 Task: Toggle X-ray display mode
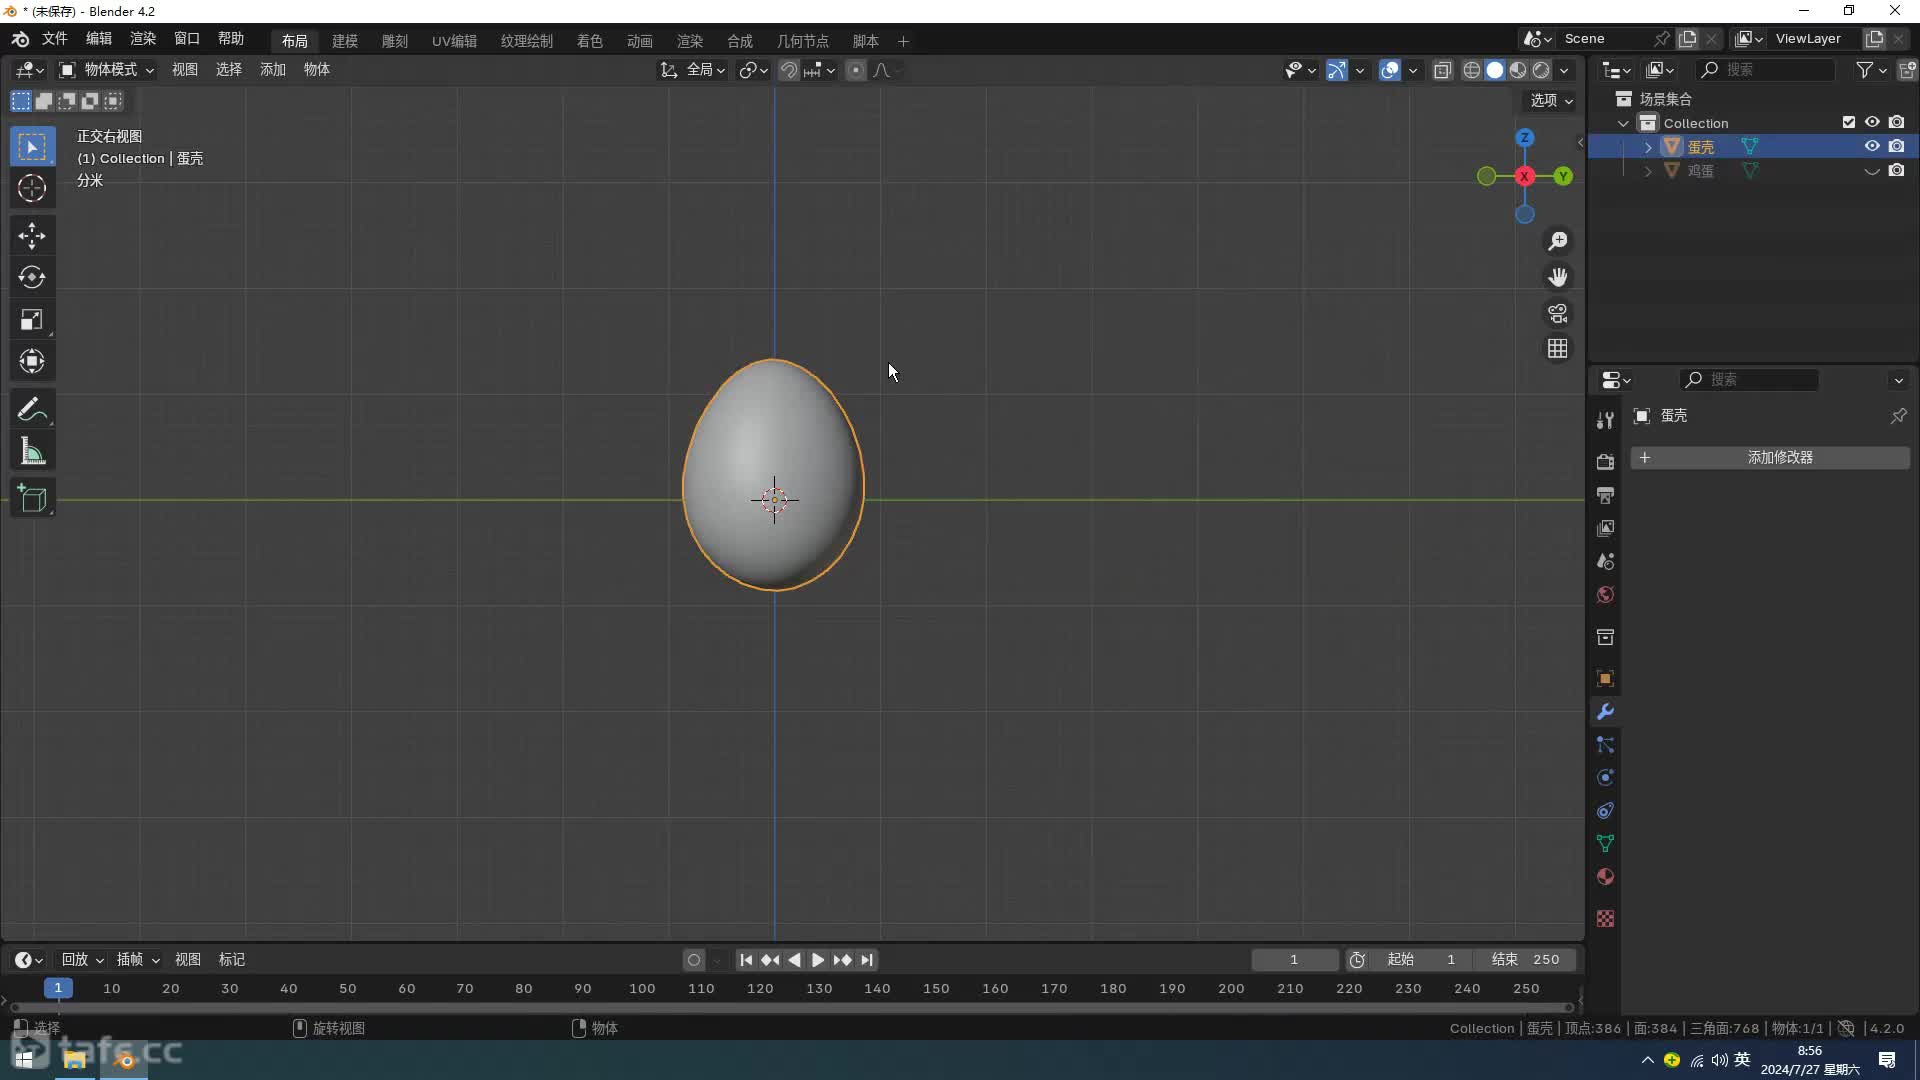click(x=1442, y=70)
